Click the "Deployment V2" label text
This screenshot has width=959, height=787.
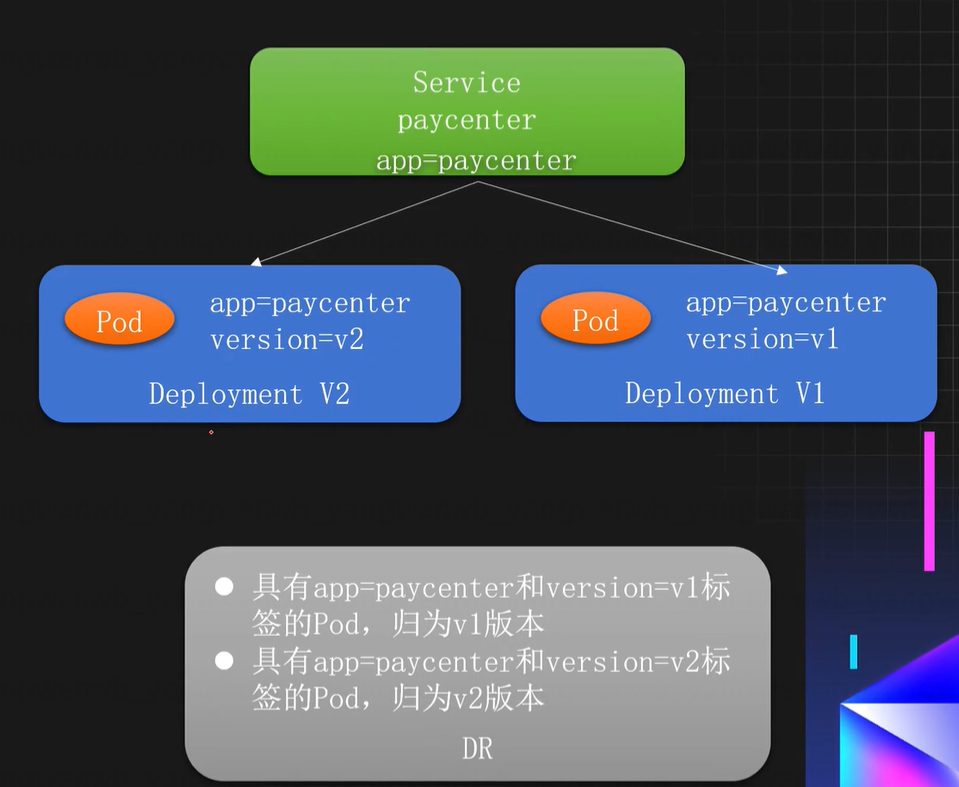click(x=248, y=394)
